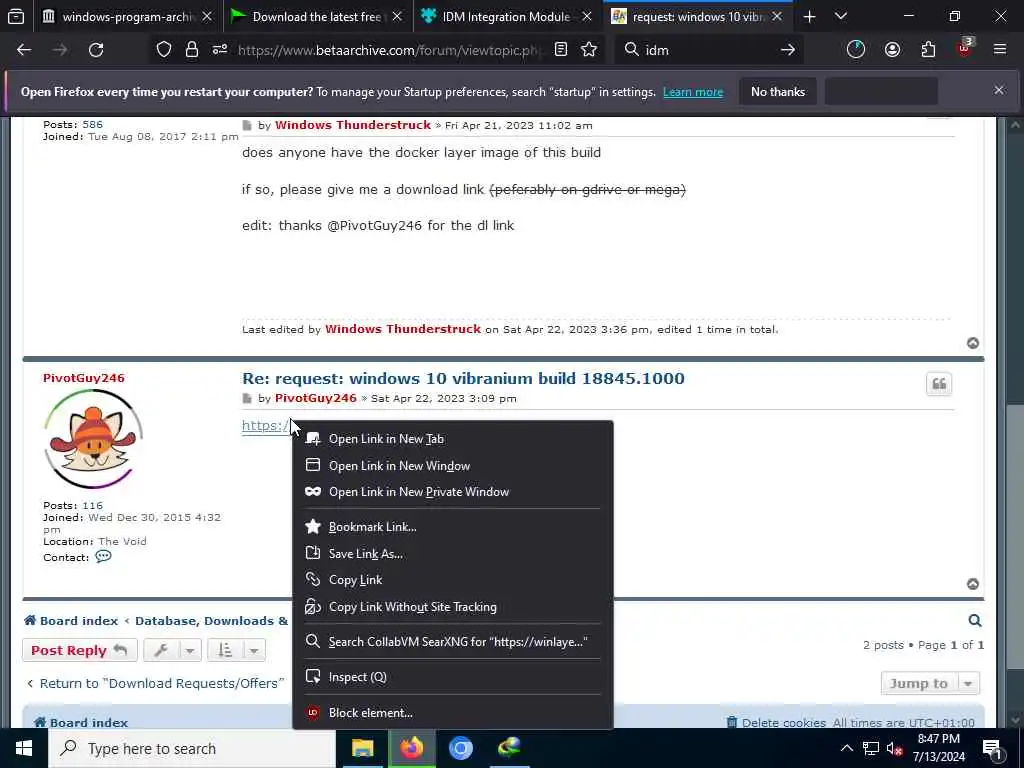1024x768 pixels.
Task: Jump to top from PivotGuy246's post
Action: coord(972,584)
